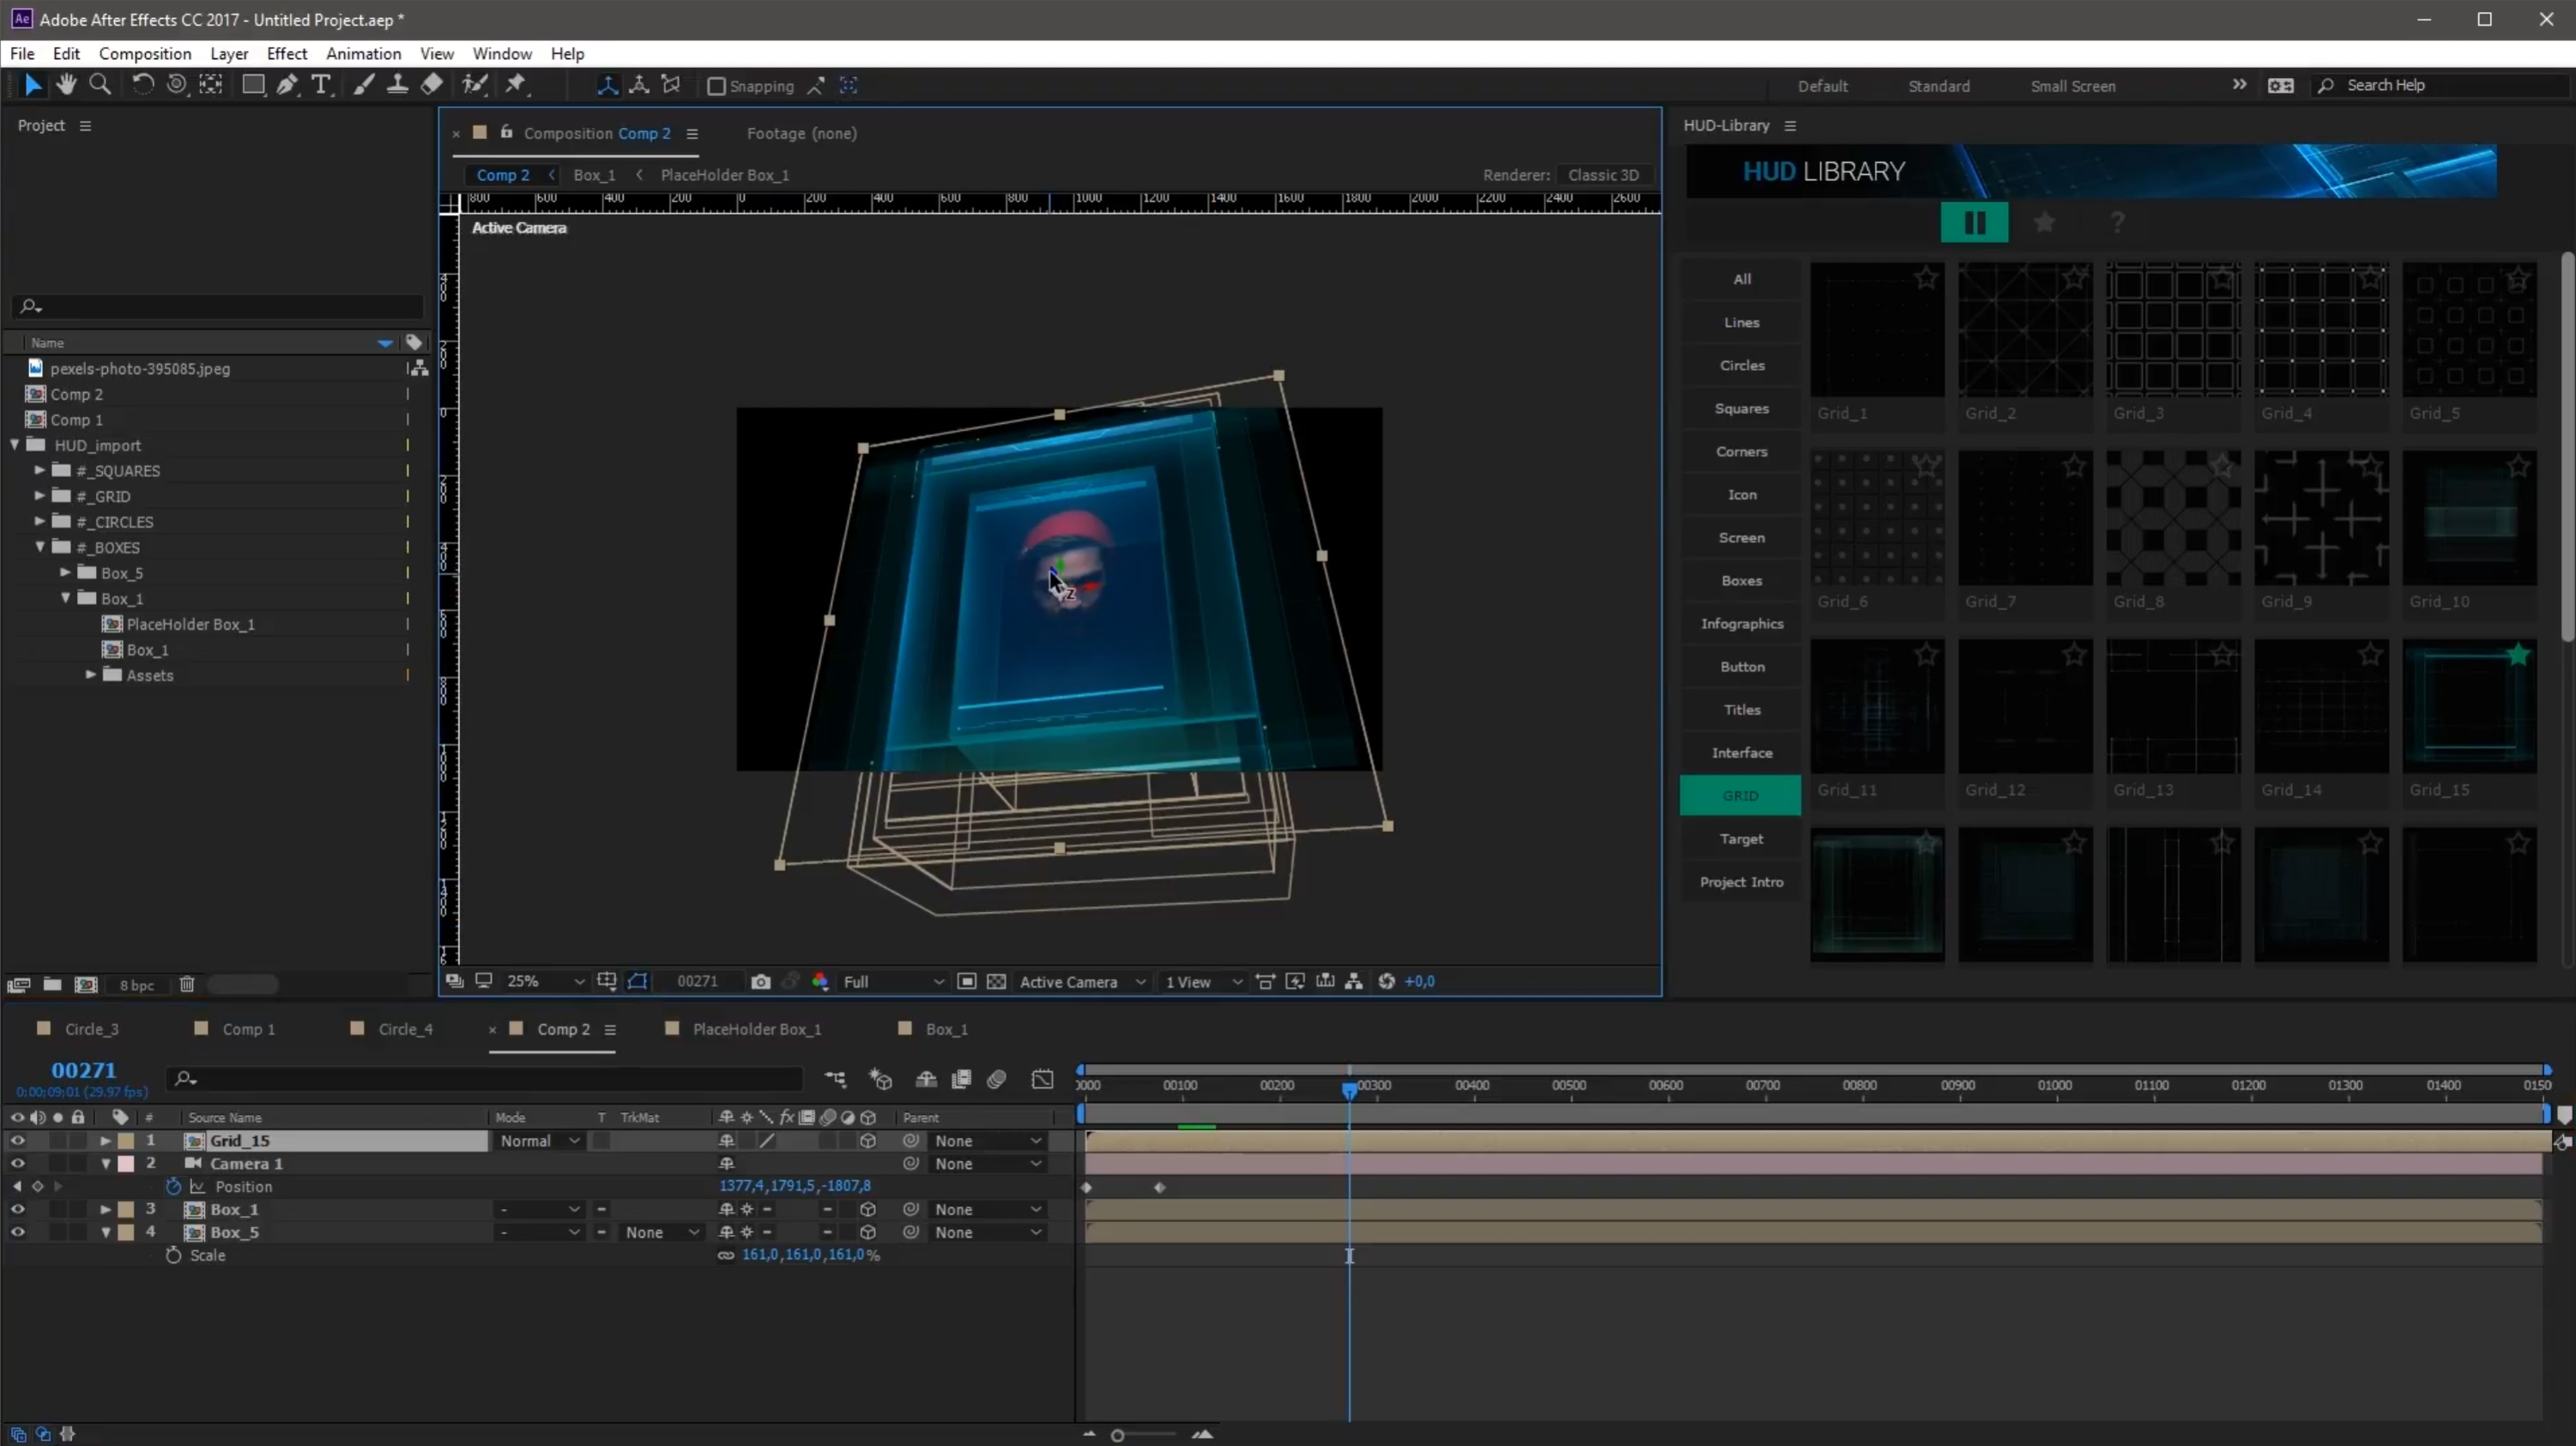
Task: Hide the Box_5 layer eye
Action: point(17,1233)
